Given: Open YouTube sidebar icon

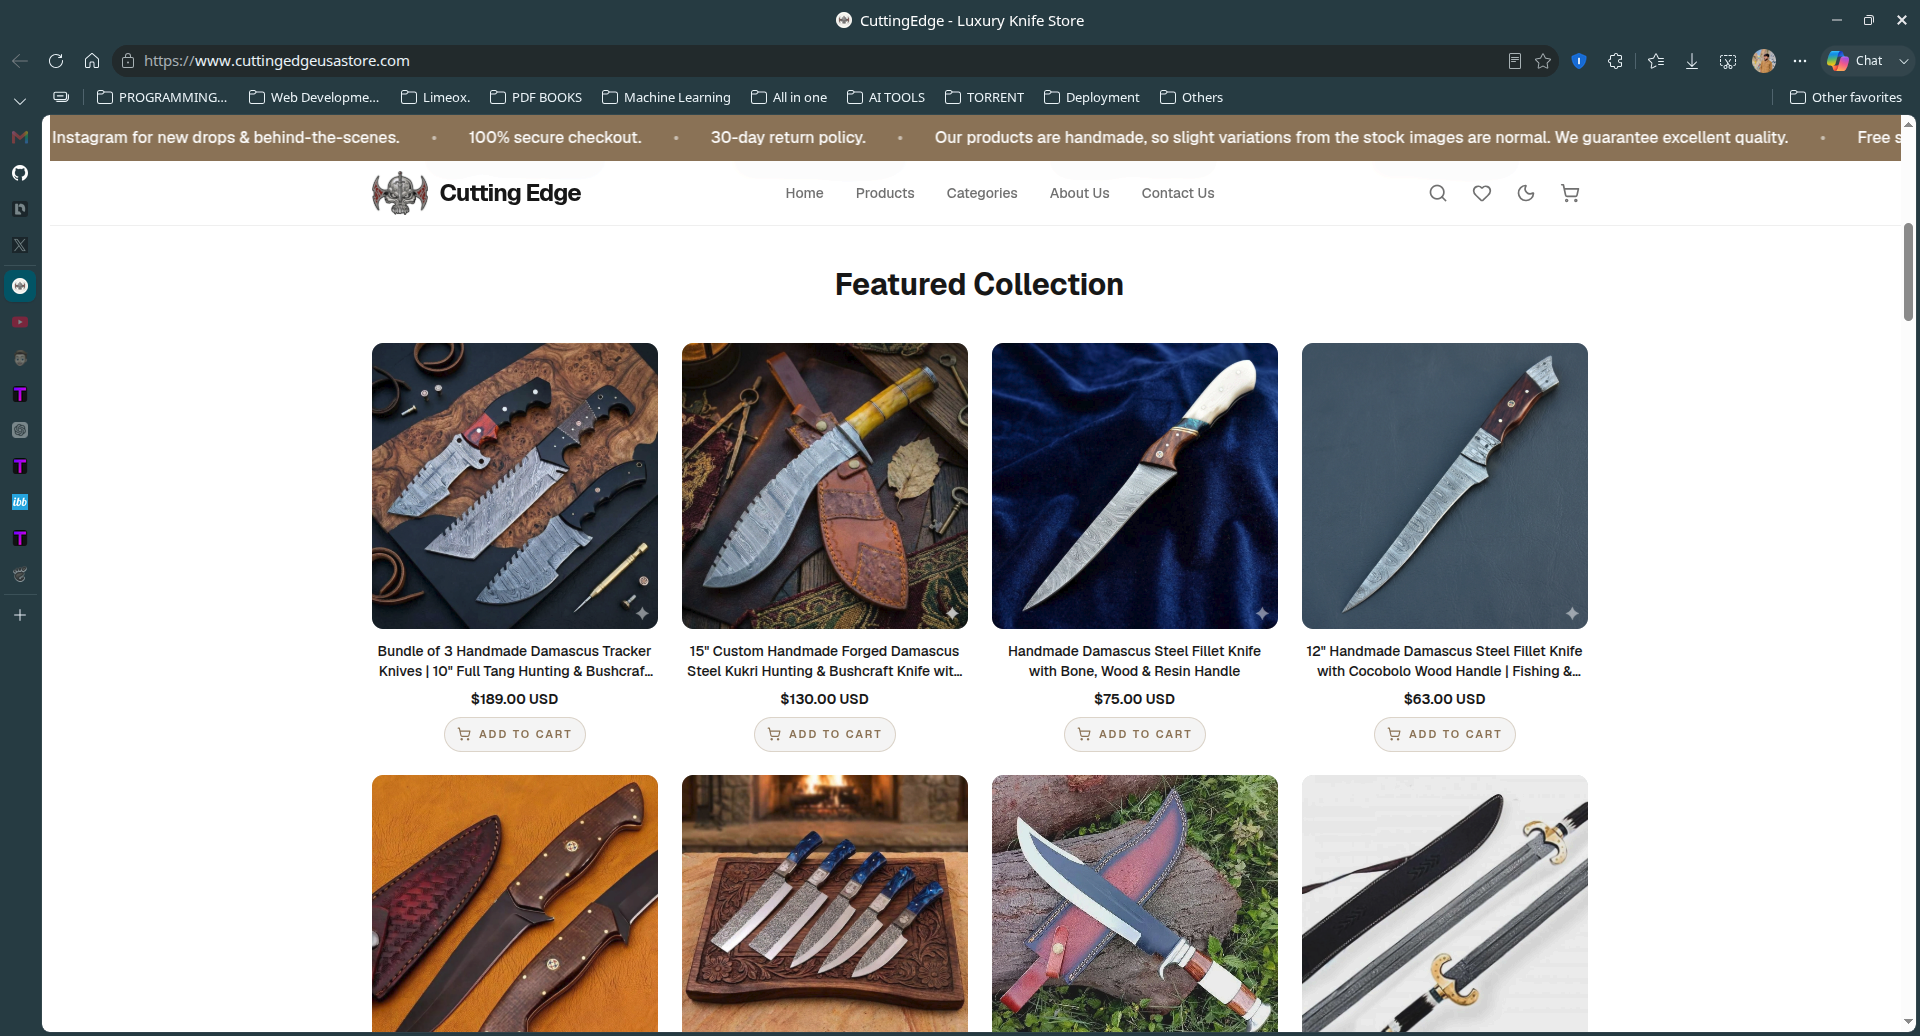Looking at the screenshot, I should [20, 322].
